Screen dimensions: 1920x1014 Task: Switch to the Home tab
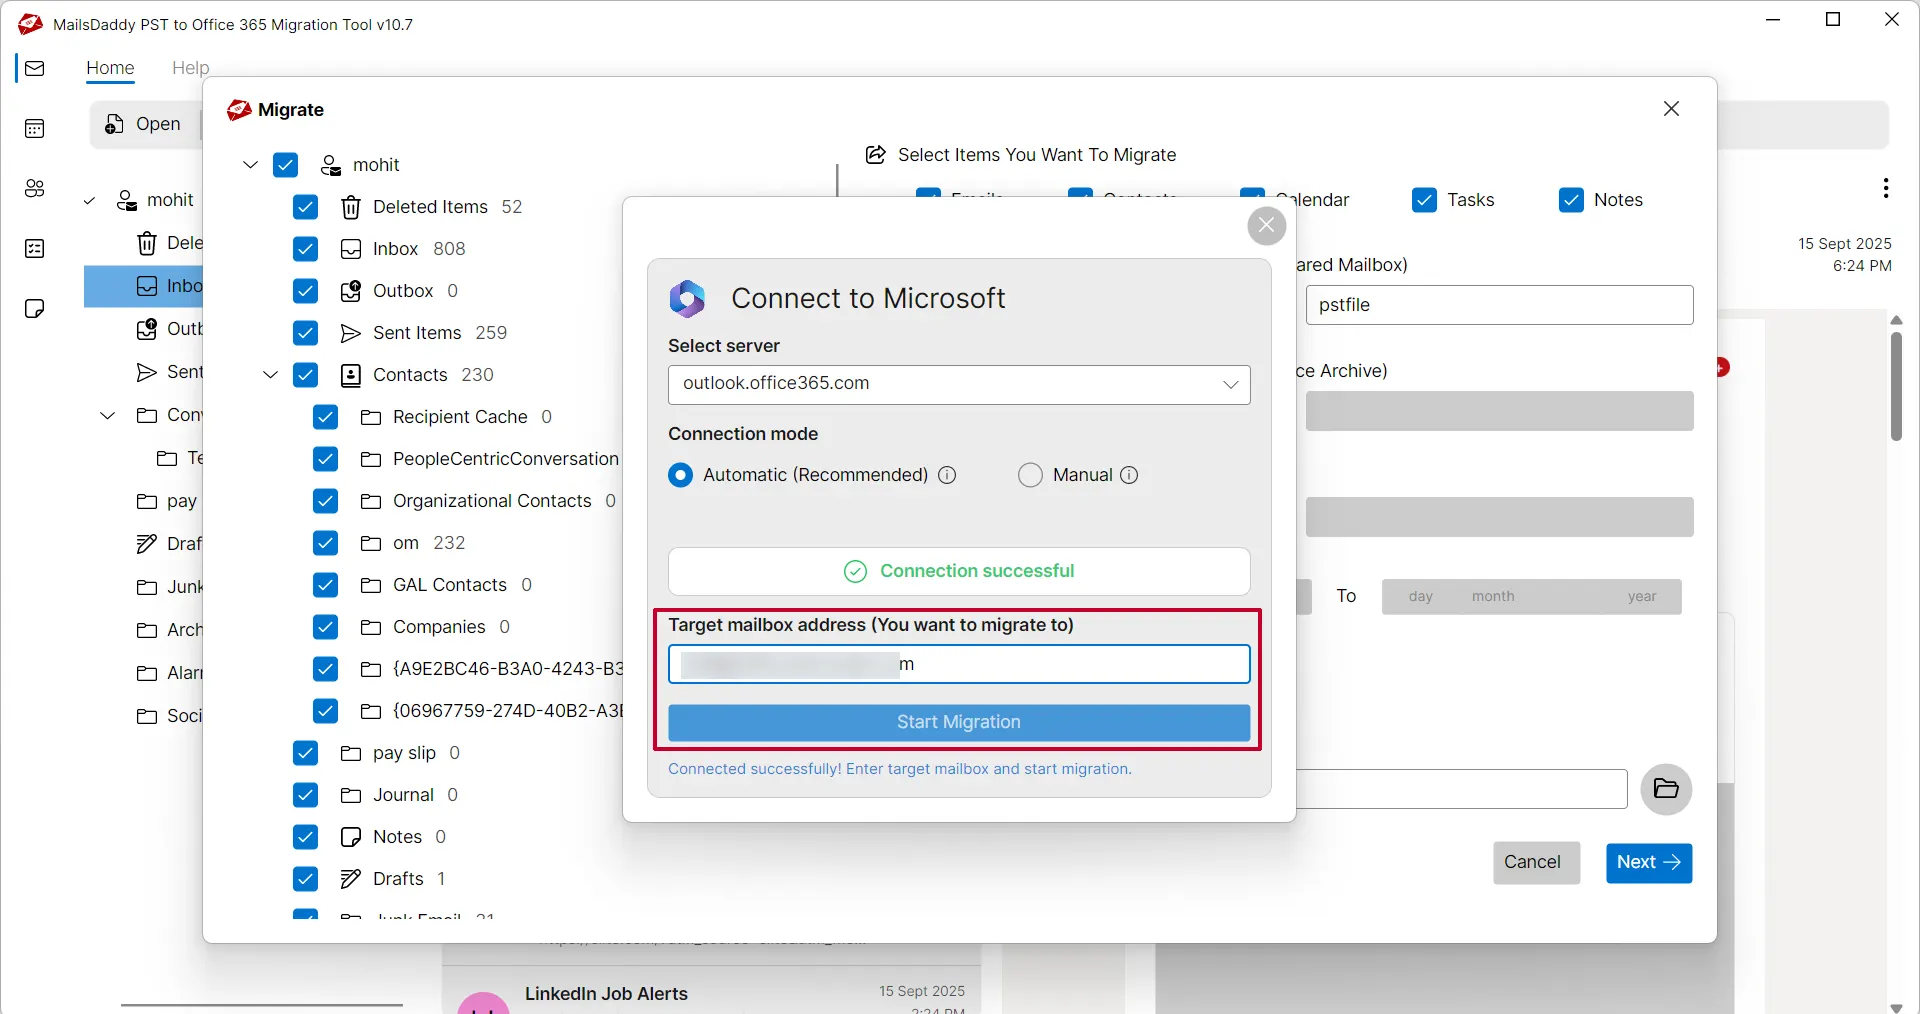point(110,68)
